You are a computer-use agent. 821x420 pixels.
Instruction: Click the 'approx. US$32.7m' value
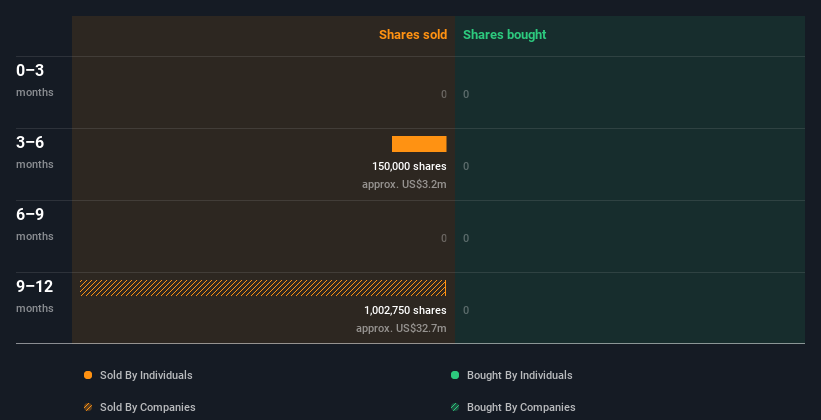coord(401,328)
